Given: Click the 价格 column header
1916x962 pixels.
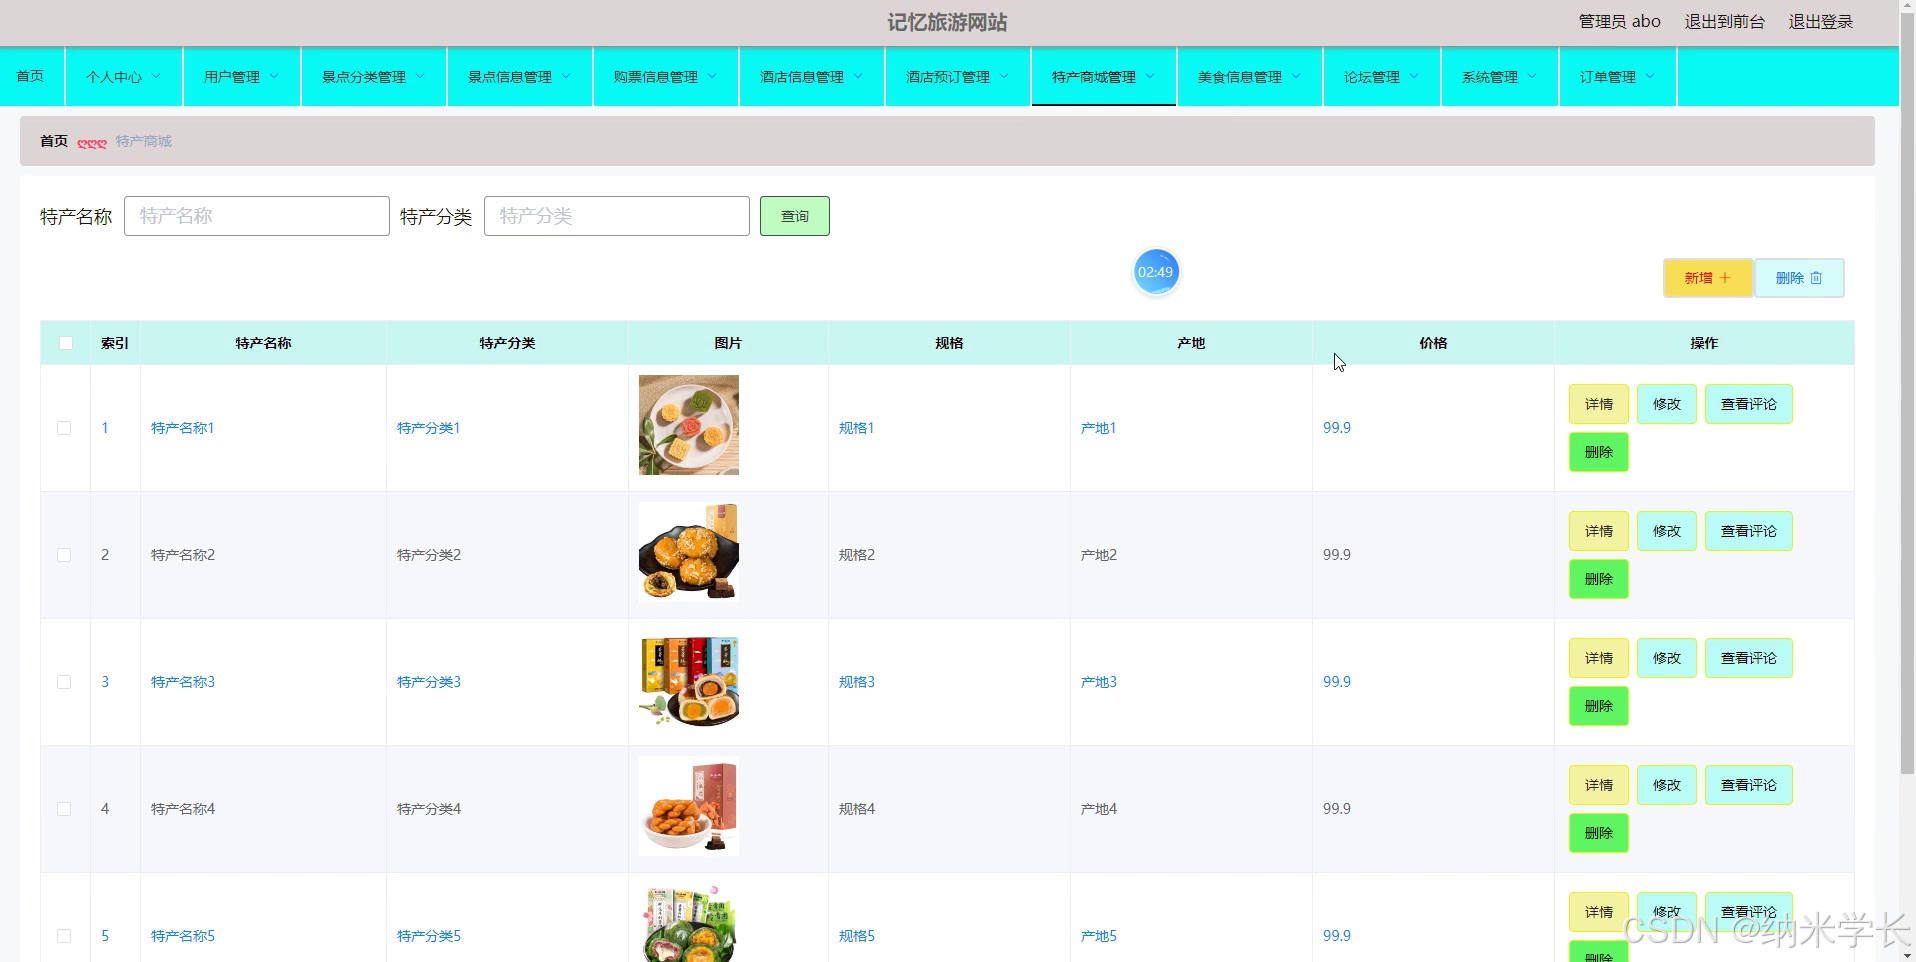Looking at the screenshot, I should coord(1433,343).
